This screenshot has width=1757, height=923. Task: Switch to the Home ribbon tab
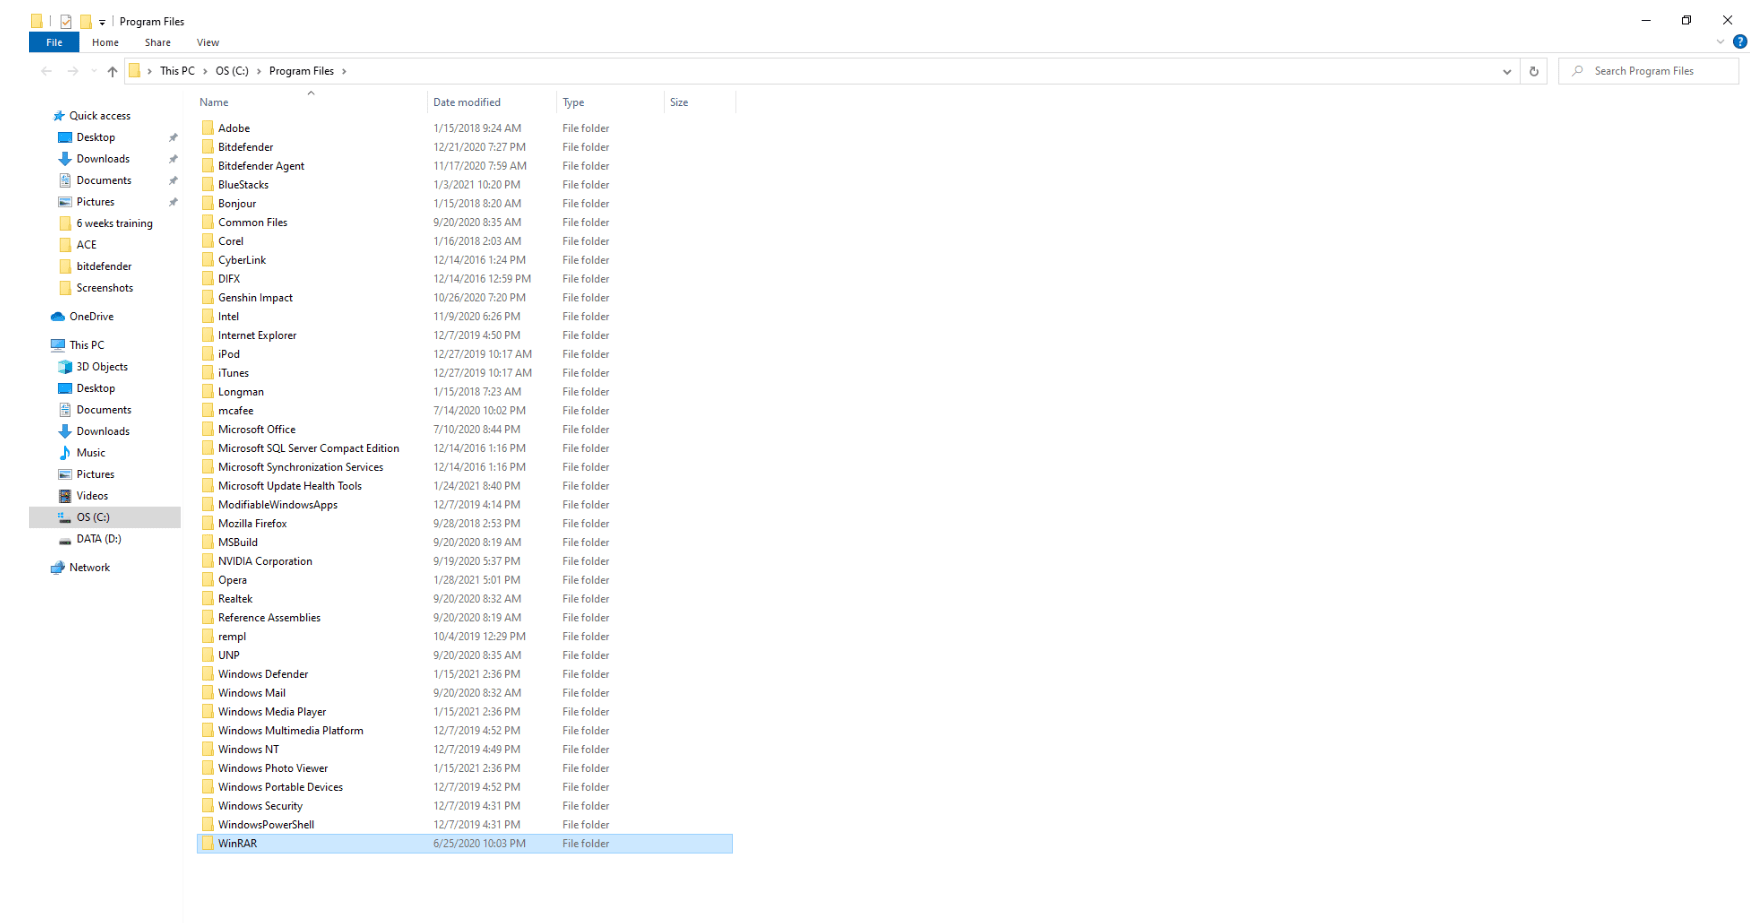(105, 42)
